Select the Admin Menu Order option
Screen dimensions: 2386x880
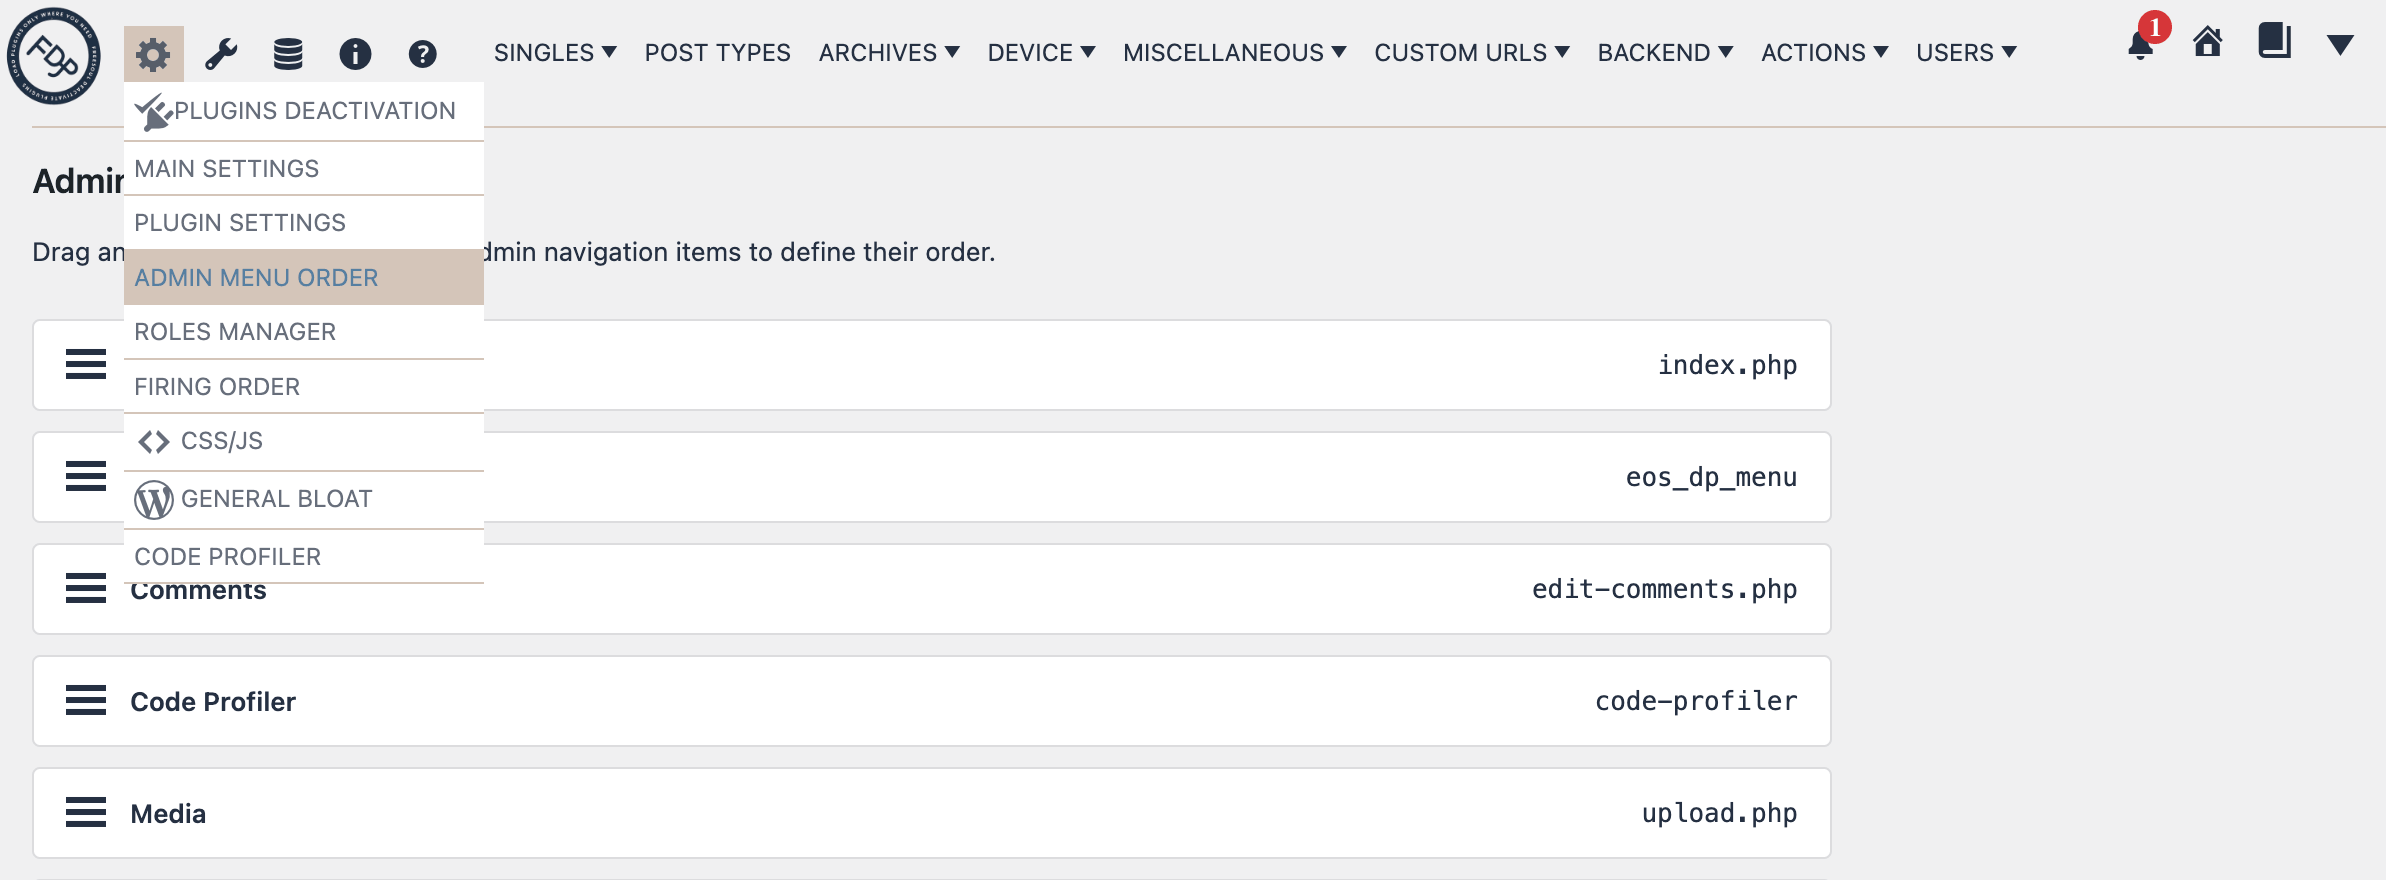[257, 277]
